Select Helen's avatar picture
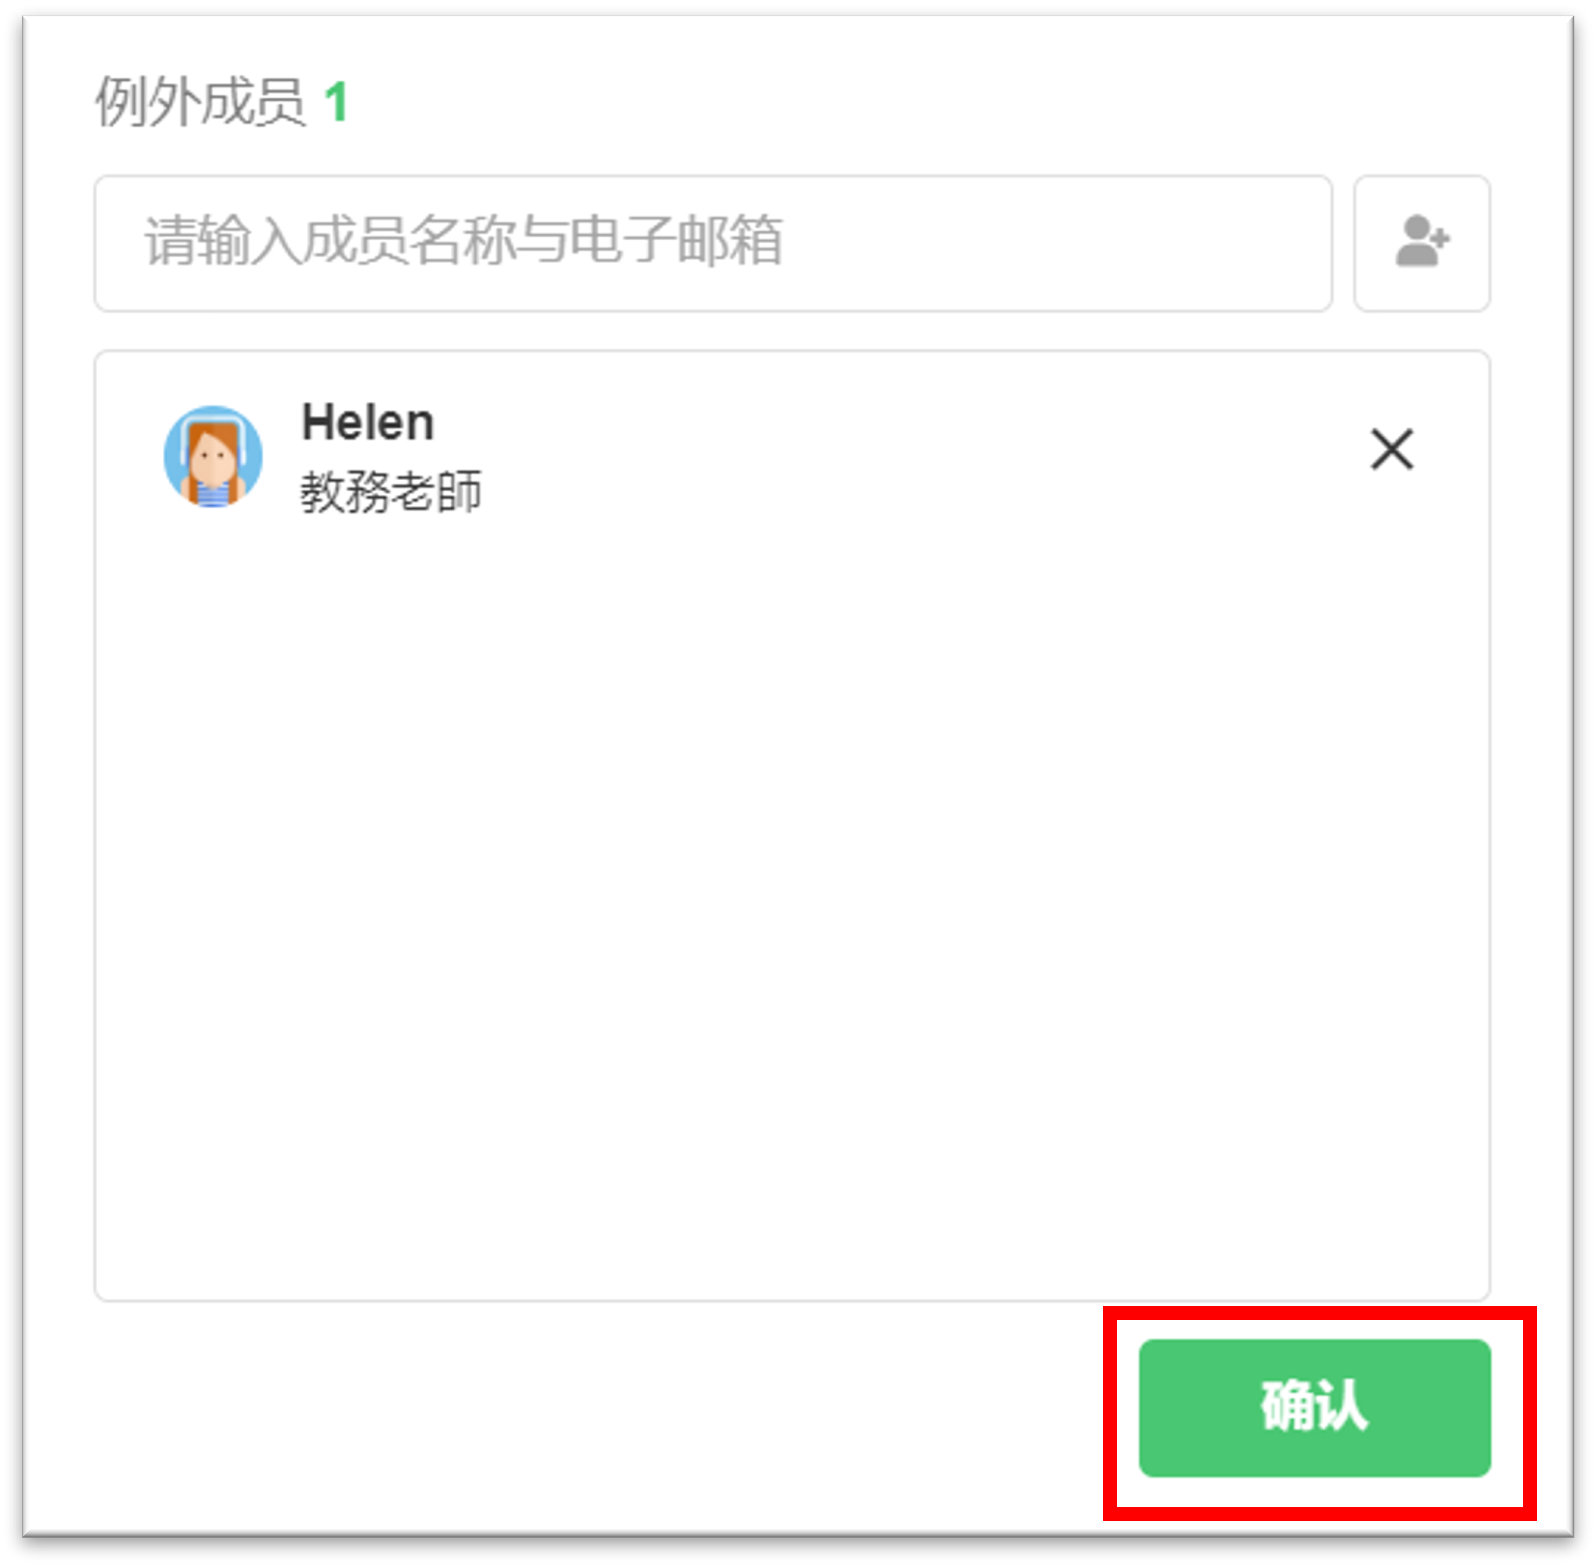This screenshot has width=1596, height=1566. tap(213, 457)
